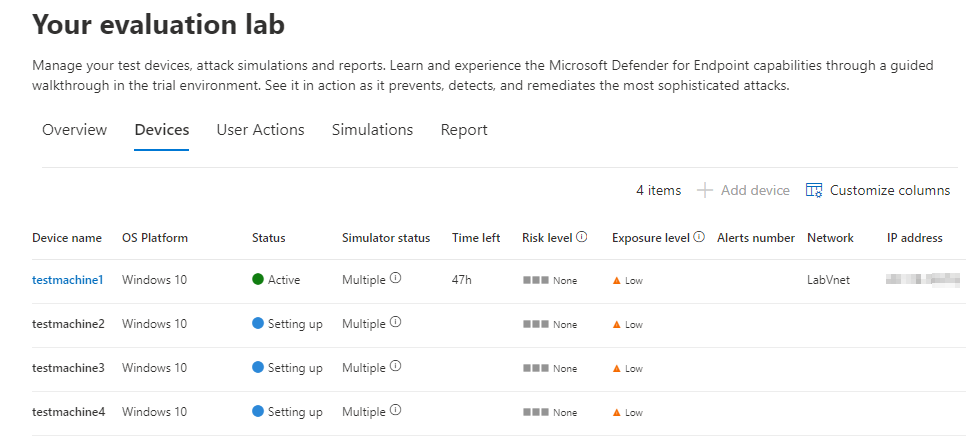Viewport: 966px width, 444px height.
Task: Click testmachine1's Simulator status info icon
Action: (396, 278)
